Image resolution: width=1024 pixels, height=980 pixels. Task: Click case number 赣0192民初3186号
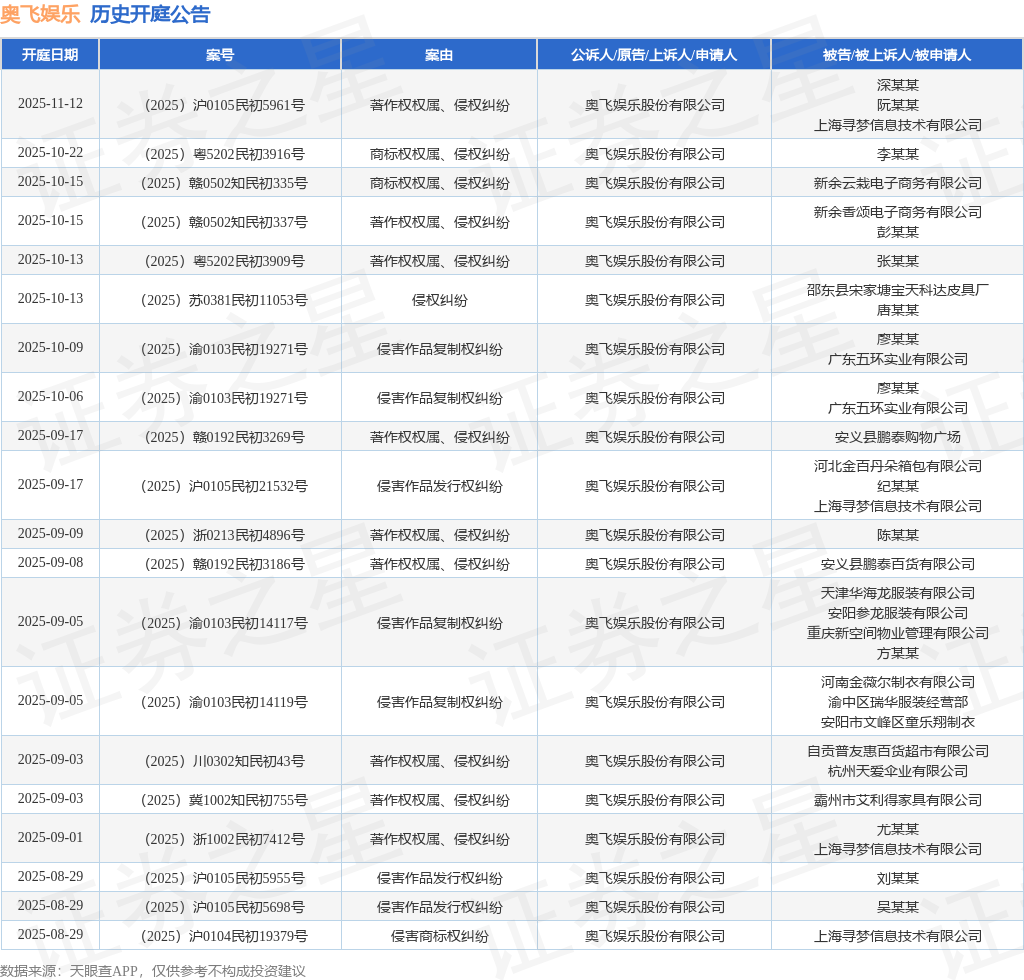225,564
